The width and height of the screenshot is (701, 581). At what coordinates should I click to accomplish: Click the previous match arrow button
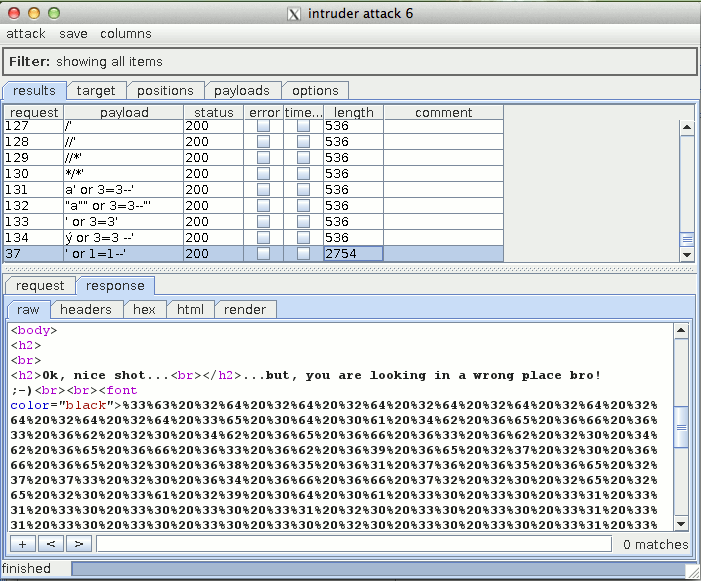tap(50, 544)
